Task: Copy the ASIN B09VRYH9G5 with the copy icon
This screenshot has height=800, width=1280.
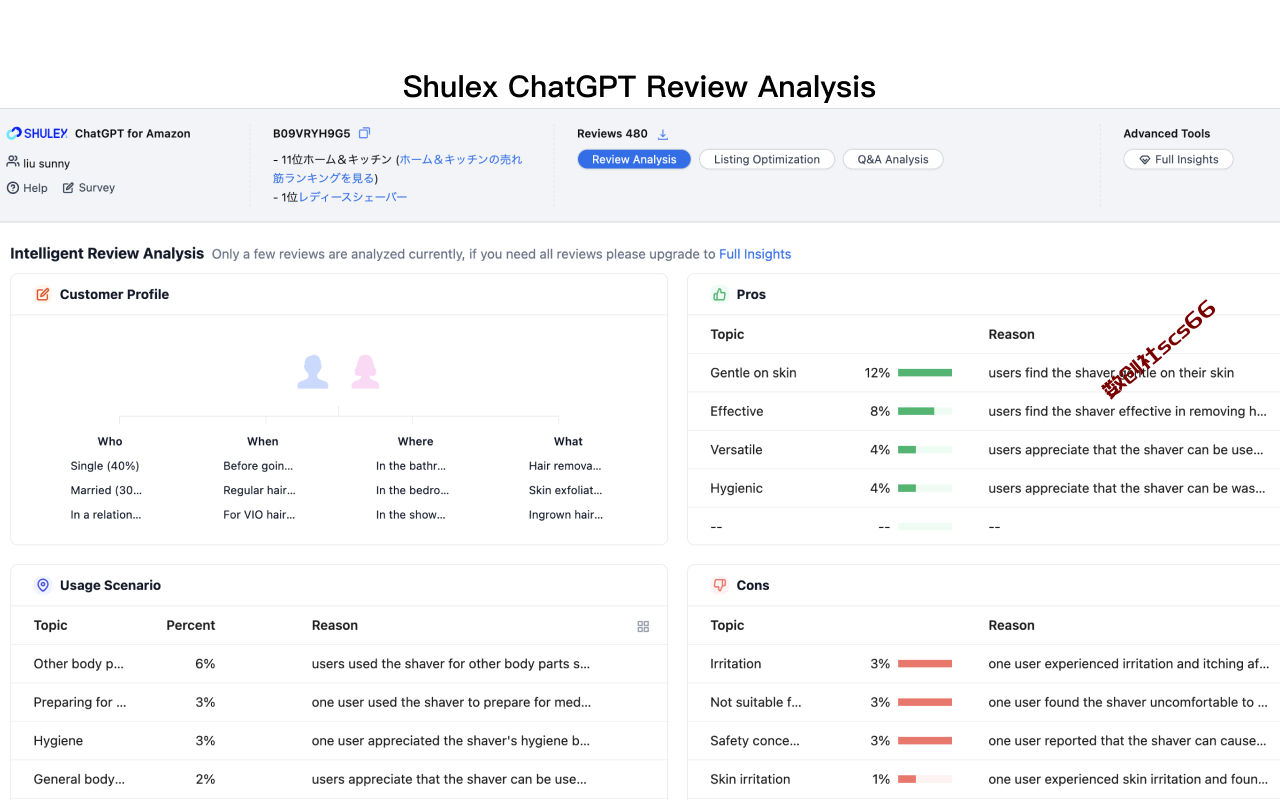Action: pyautogui.click(x=364, y=133)
